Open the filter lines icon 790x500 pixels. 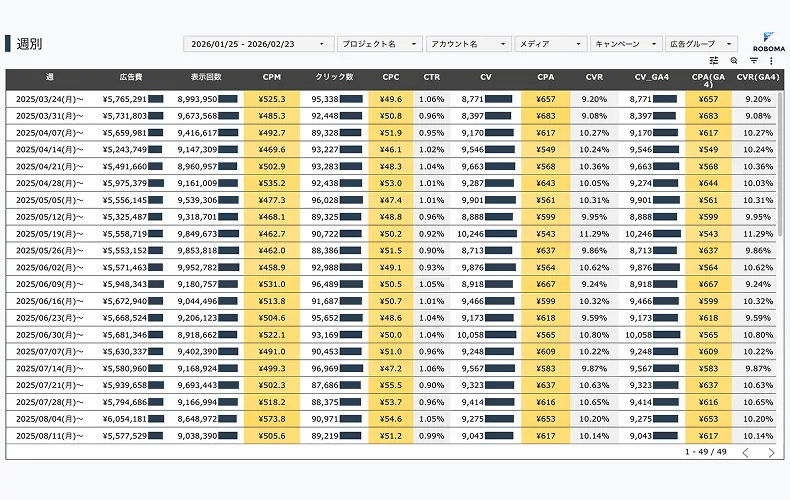(x=753, y=61)
